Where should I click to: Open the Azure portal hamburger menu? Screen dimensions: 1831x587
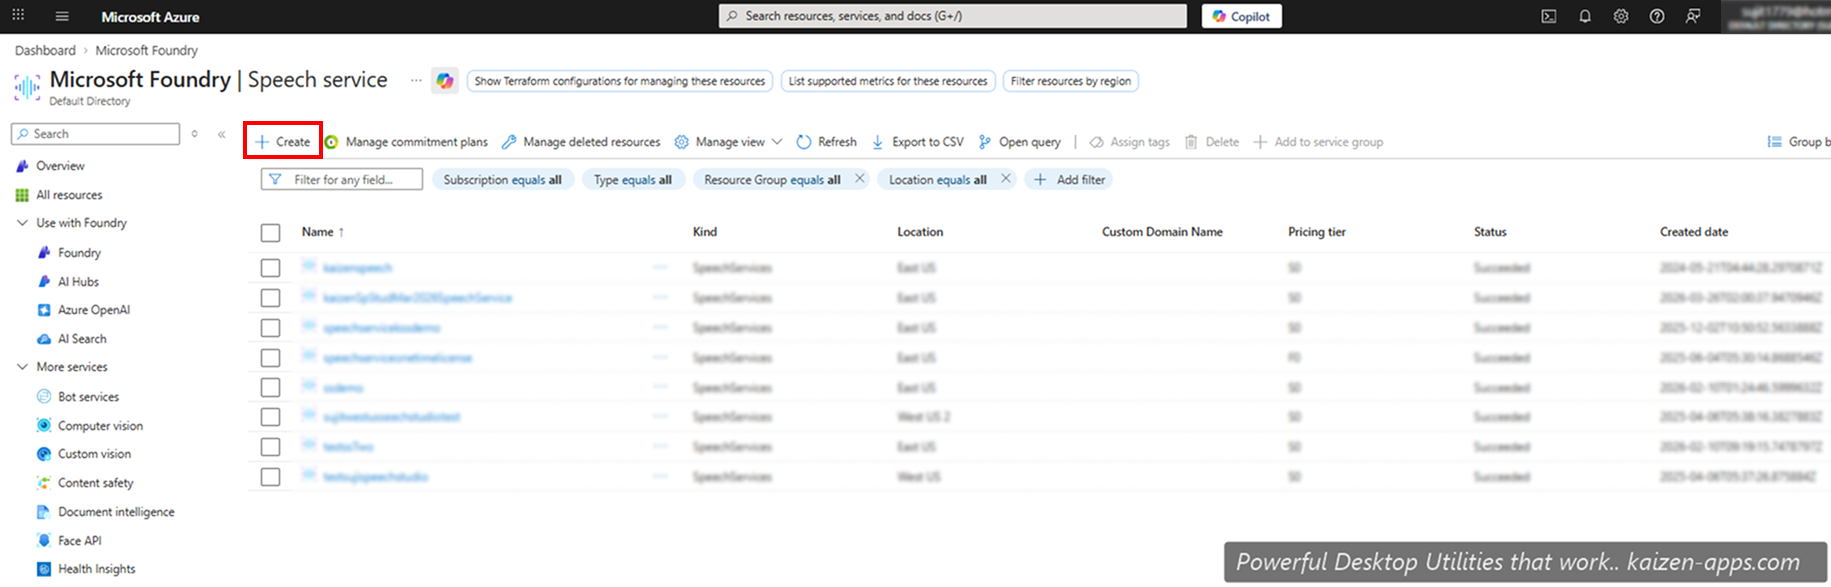(62, 16)
